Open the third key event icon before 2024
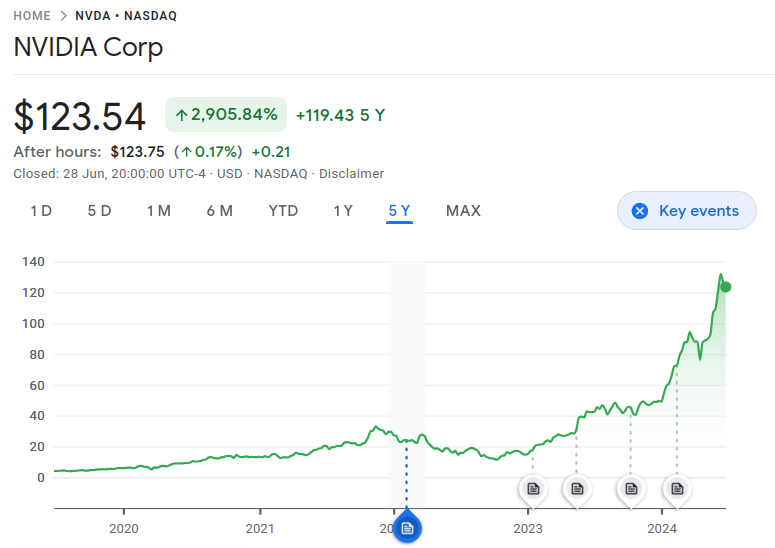Screen dimensions: 775x548 [x=631, y=489]
